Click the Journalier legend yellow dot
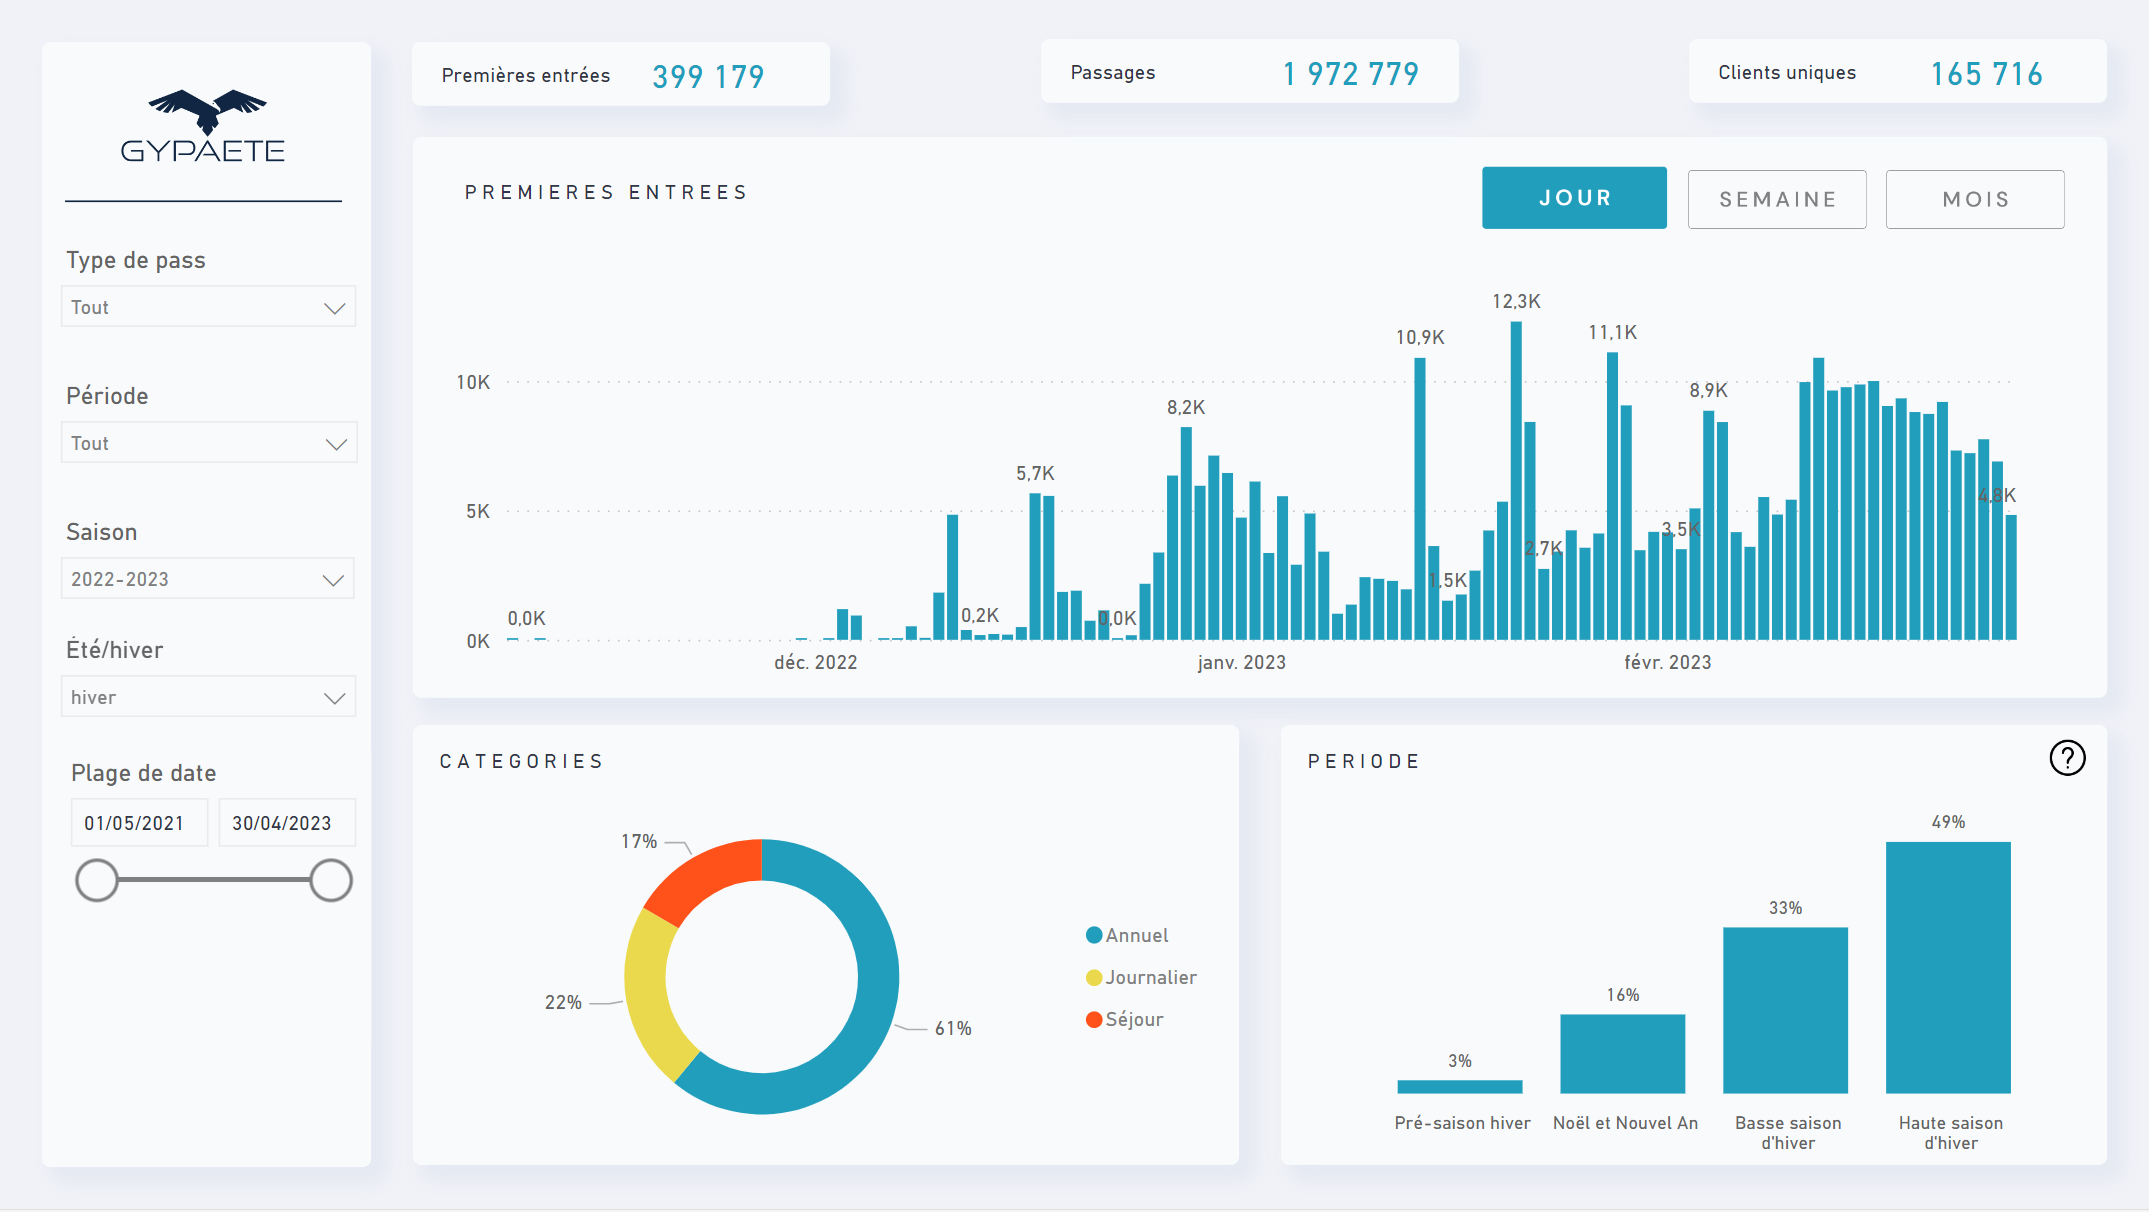This screenshot has height=1212, width=2149. click(1094, 977)
